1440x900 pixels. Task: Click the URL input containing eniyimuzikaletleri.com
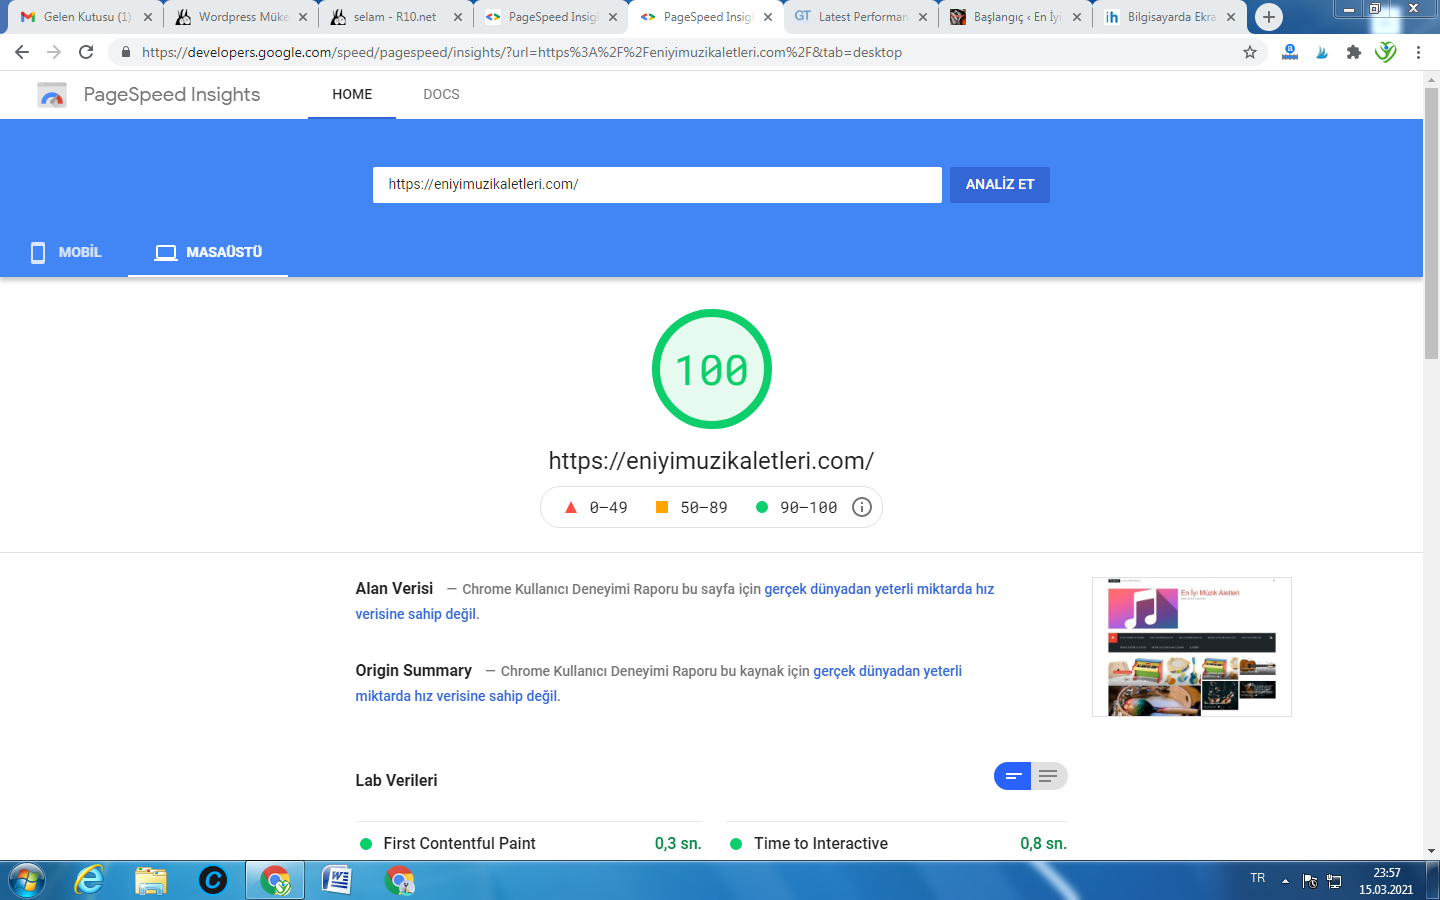tap(657, 185)
